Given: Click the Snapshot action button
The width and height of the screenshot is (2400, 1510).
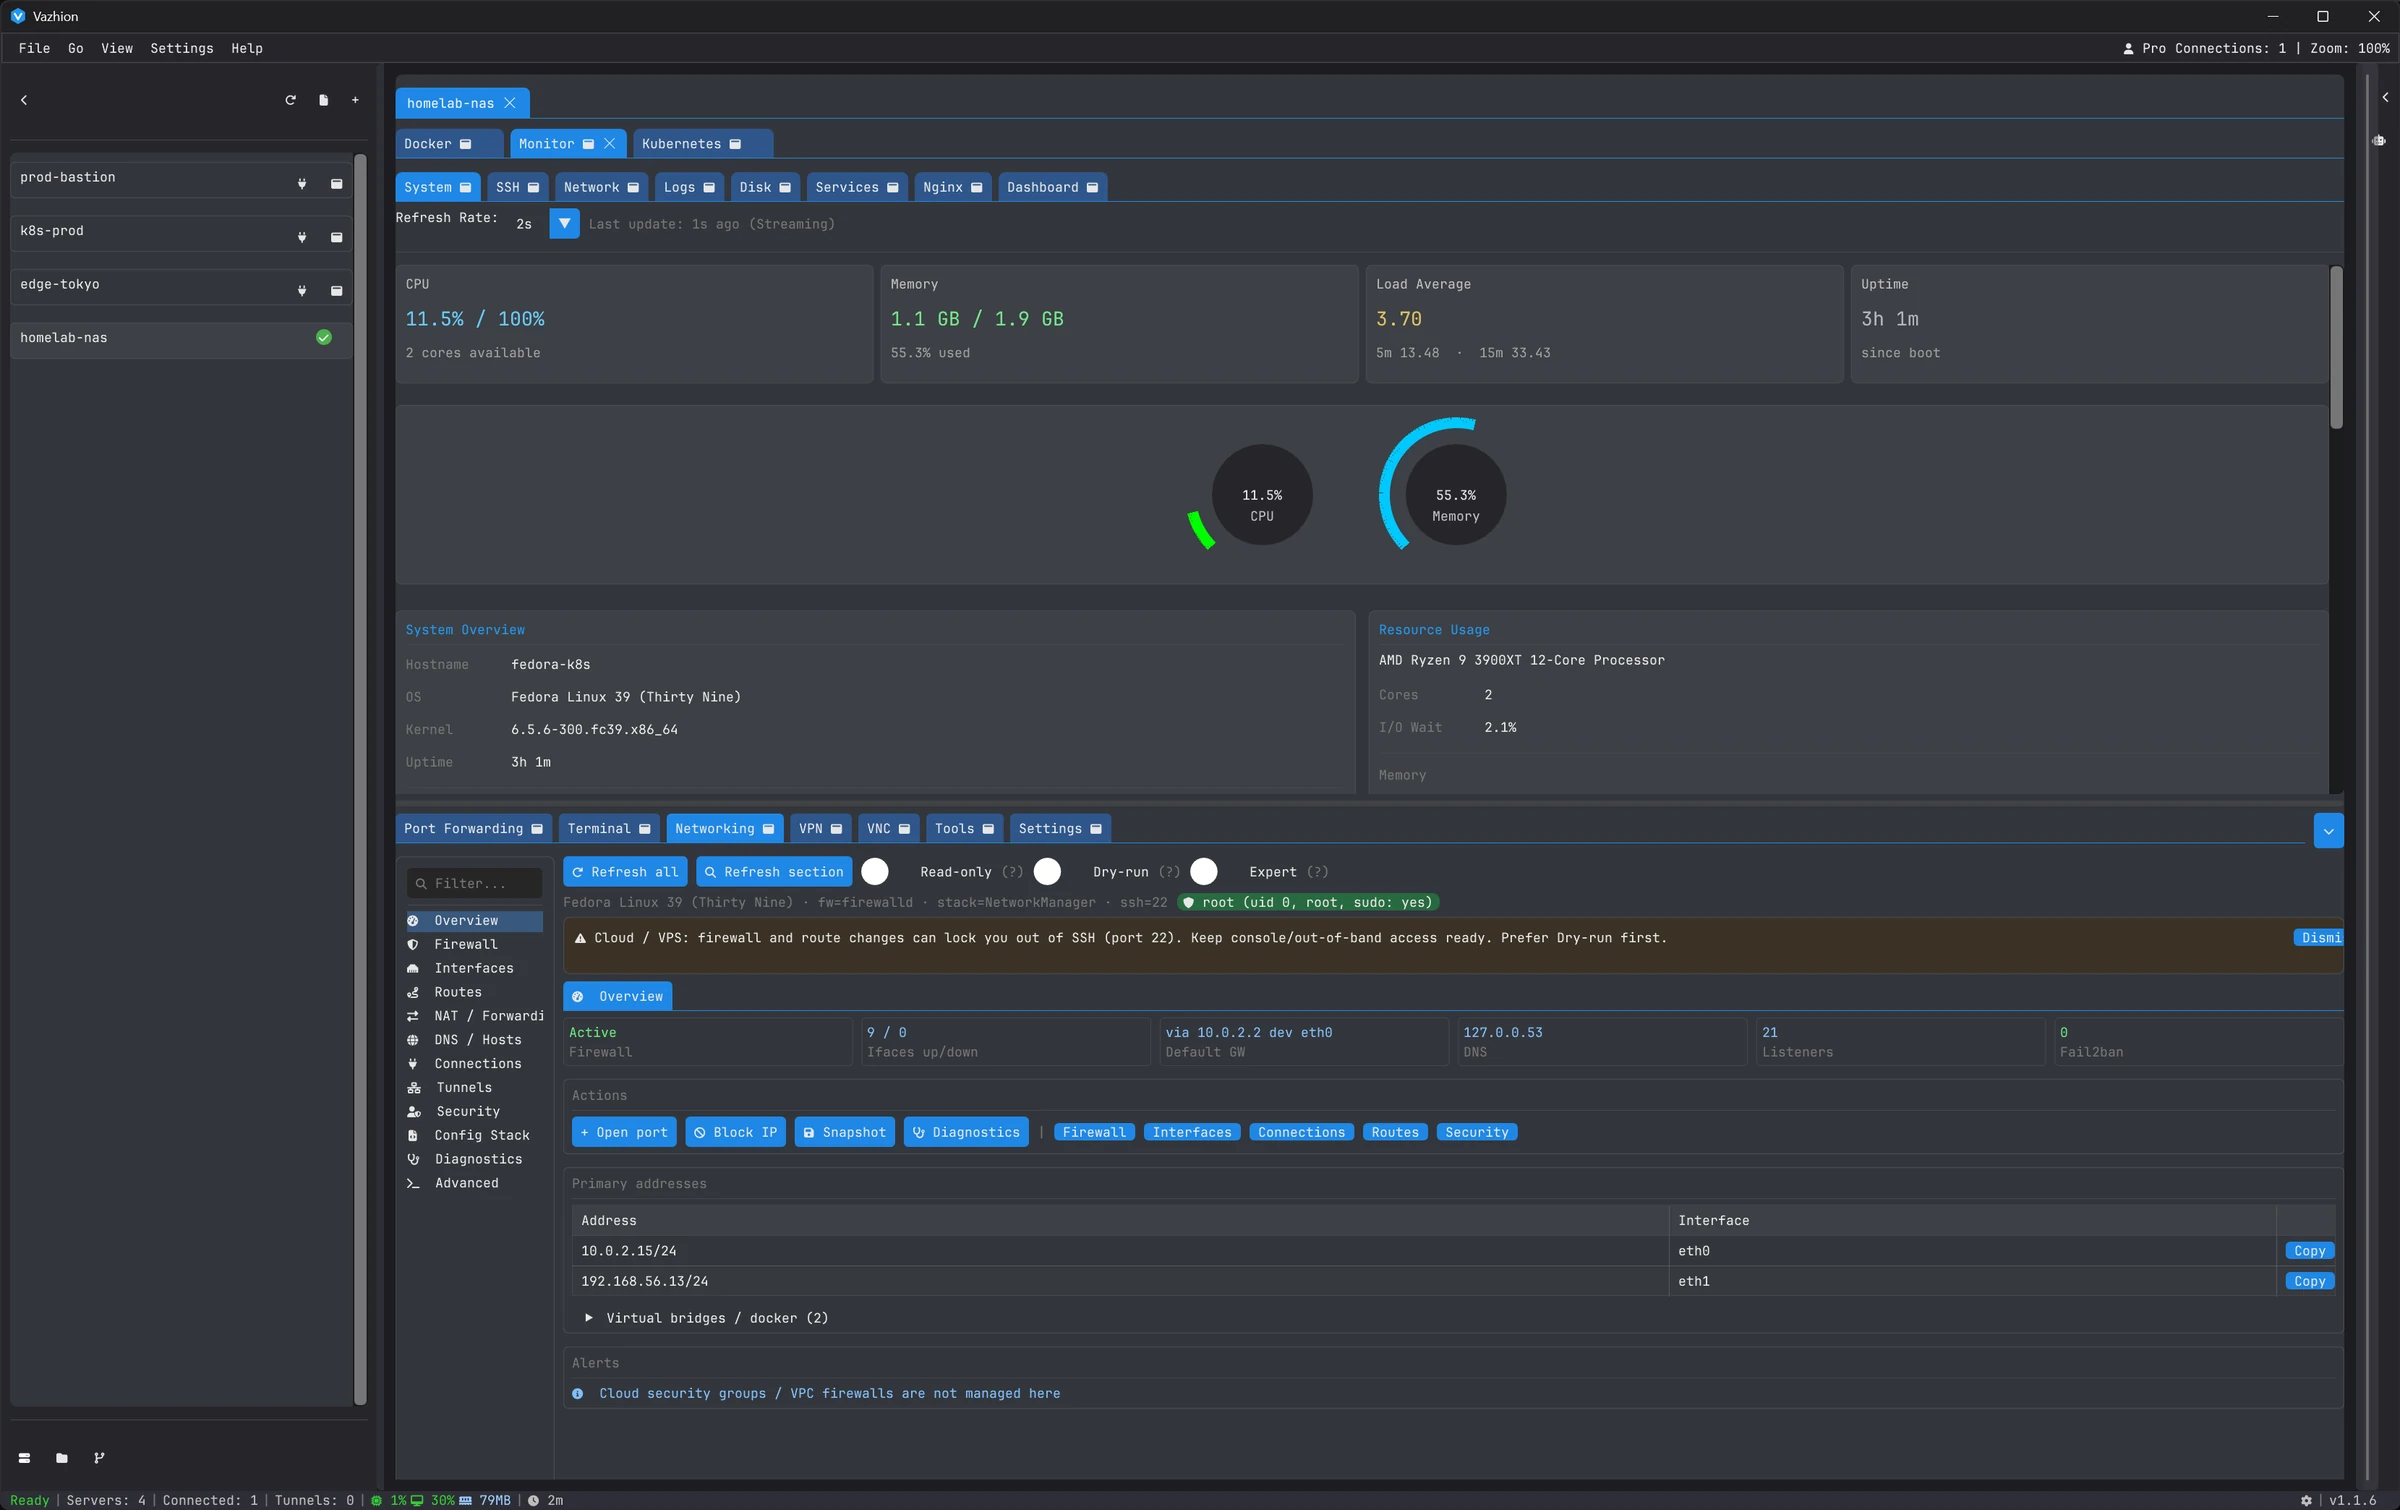Looking at the screenshot, I should [844, 1132].
